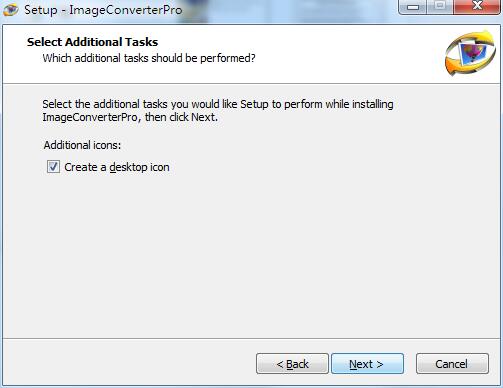
Task: Go back with the Back button
Action: (x=292, y=364)
